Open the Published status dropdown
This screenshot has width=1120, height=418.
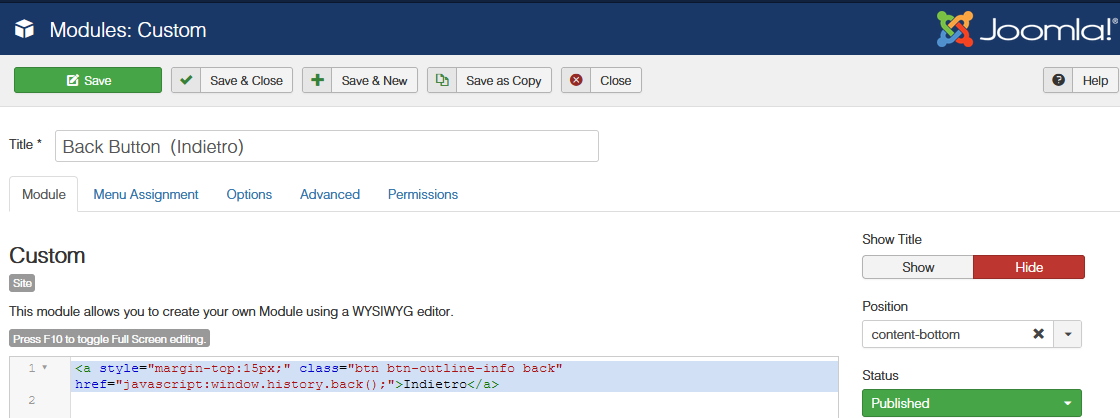(x=972, y=404)
